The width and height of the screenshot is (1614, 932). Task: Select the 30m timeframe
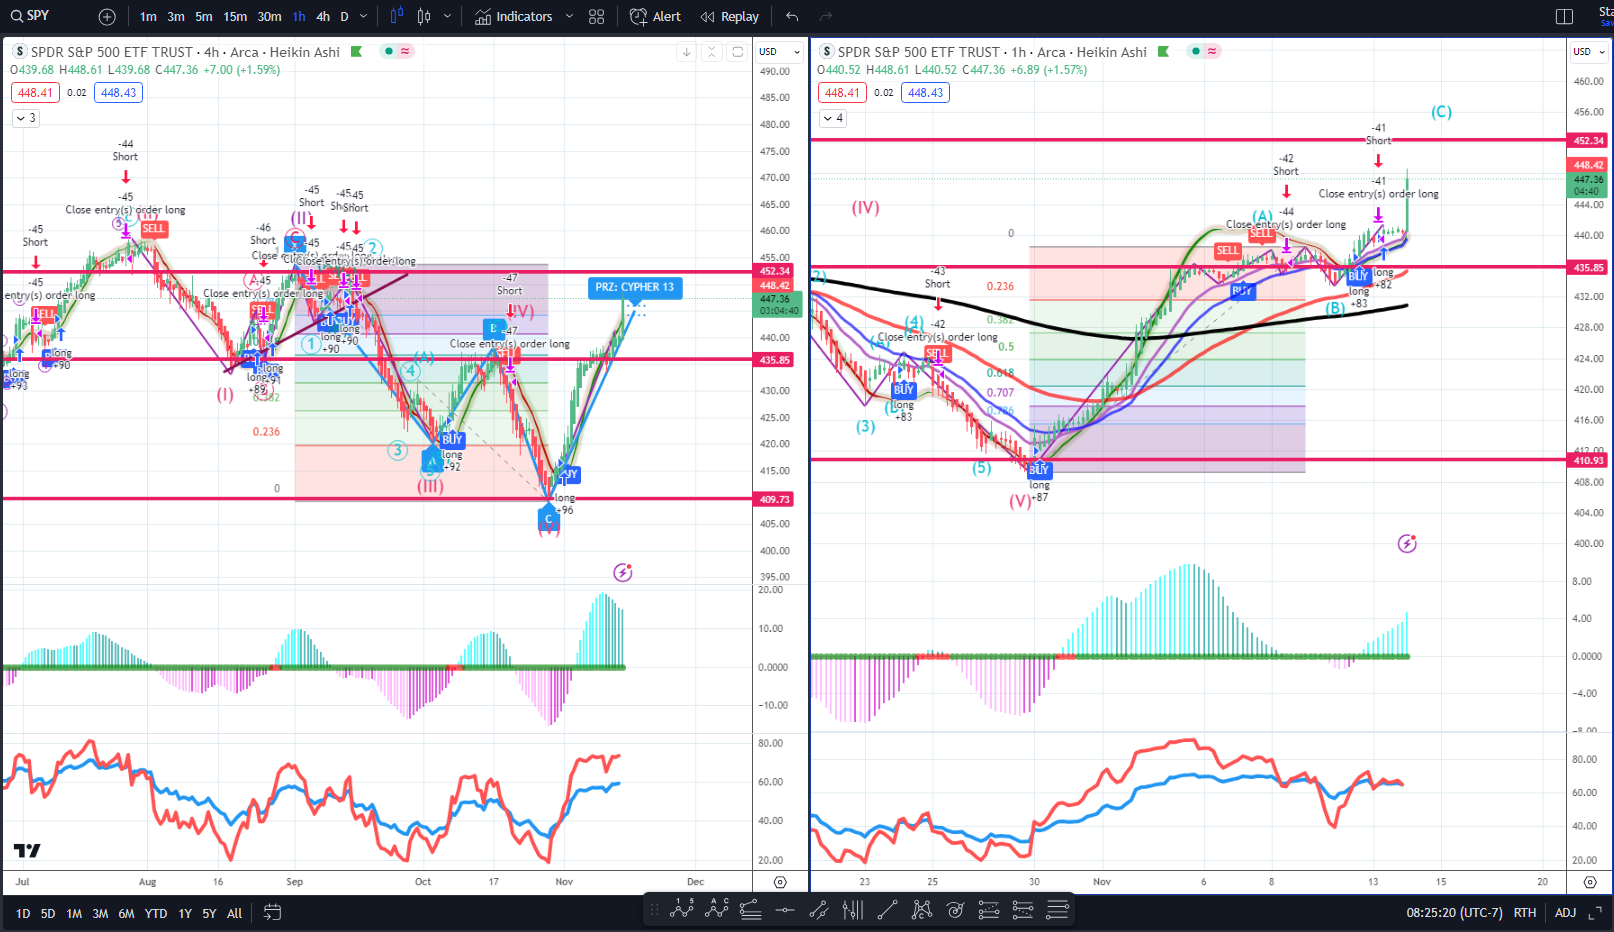click(269, 17)
